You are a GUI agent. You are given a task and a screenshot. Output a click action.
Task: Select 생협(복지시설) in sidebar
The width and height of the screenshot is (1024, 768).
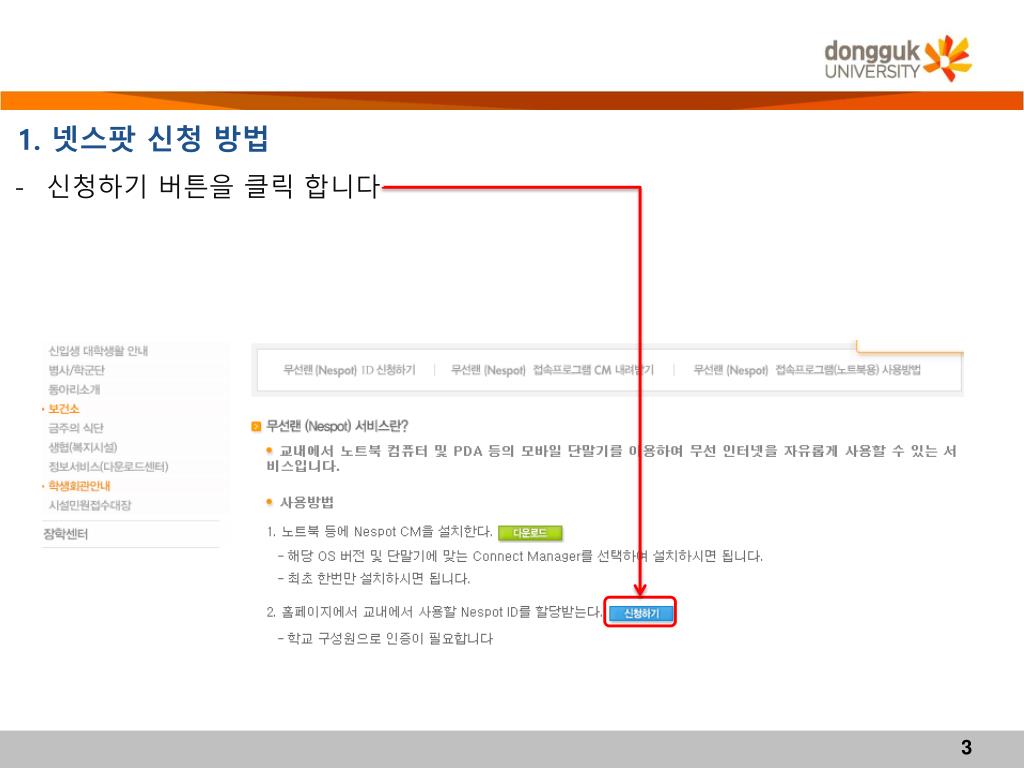point(83,447)
